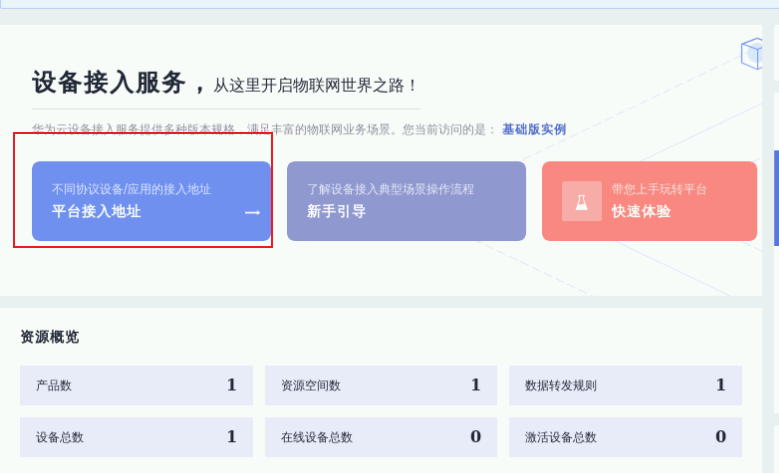Select the 数据转发规则 tile
This screenshot has width=779, height=473.
click(x=625, y=385)
